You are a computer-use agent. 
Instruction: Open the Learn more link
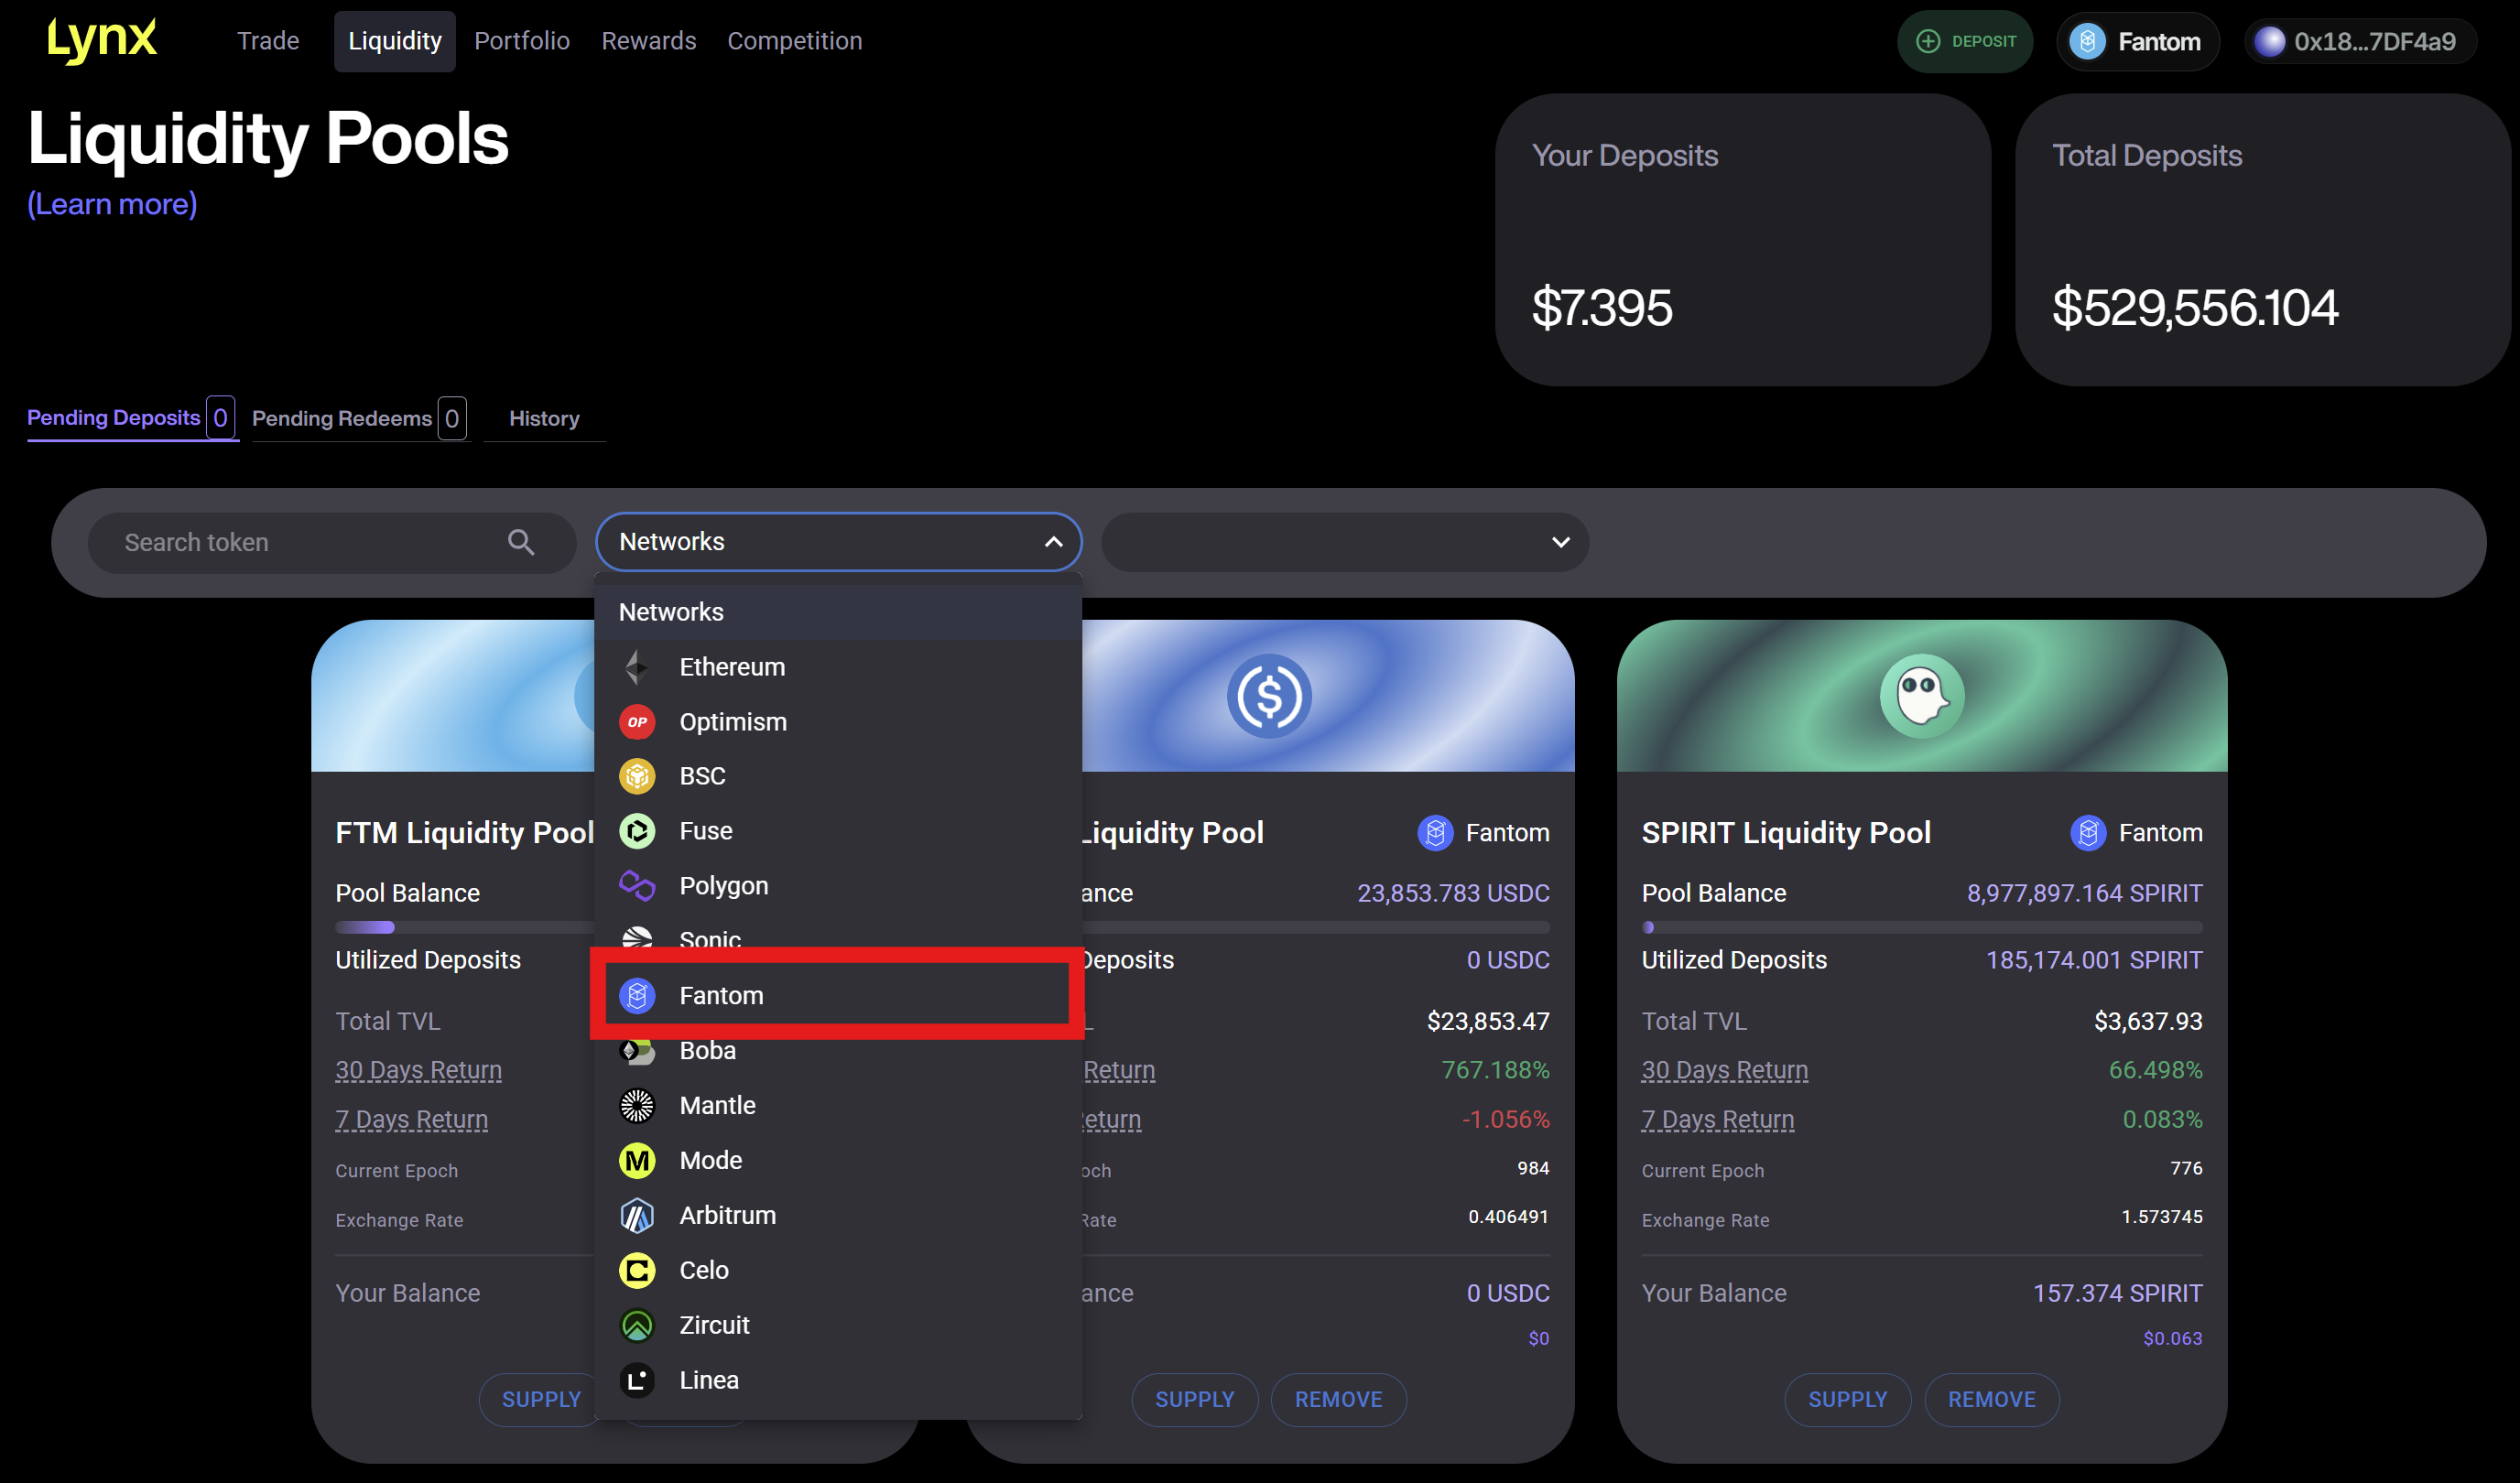point(112,204)
